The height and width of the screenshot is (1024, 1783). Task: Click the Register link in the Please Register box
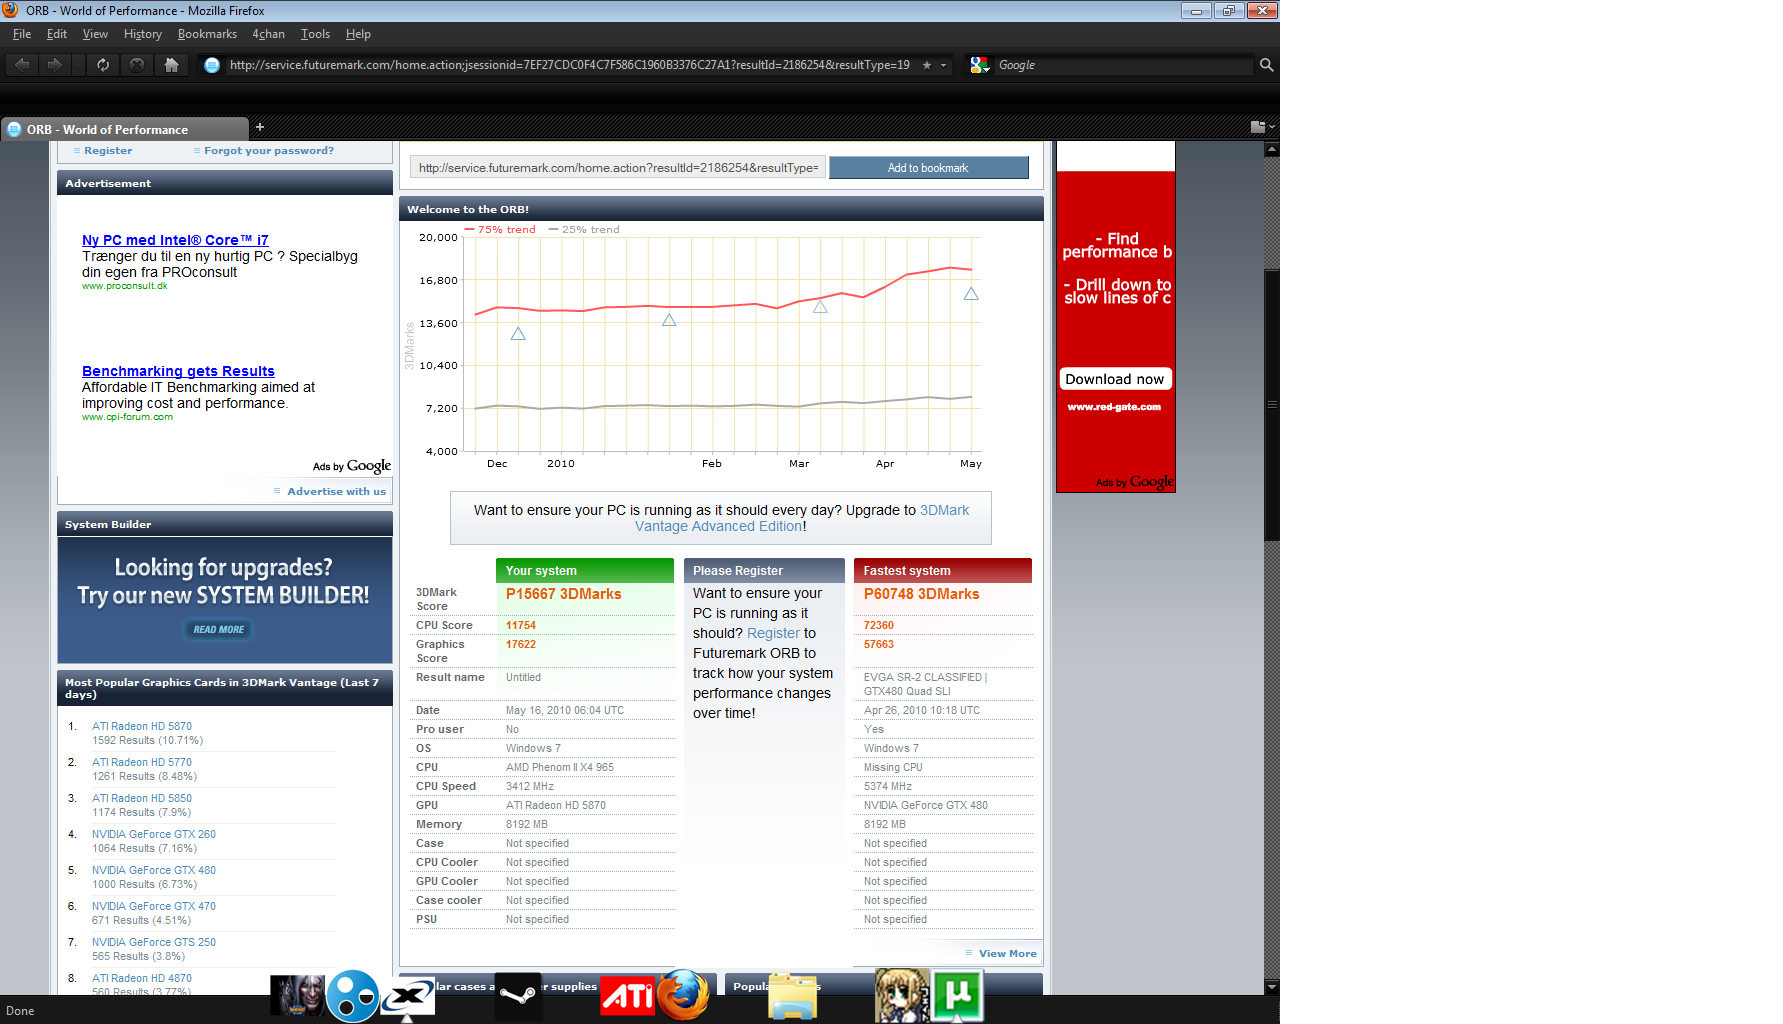(x=773, y=633)
